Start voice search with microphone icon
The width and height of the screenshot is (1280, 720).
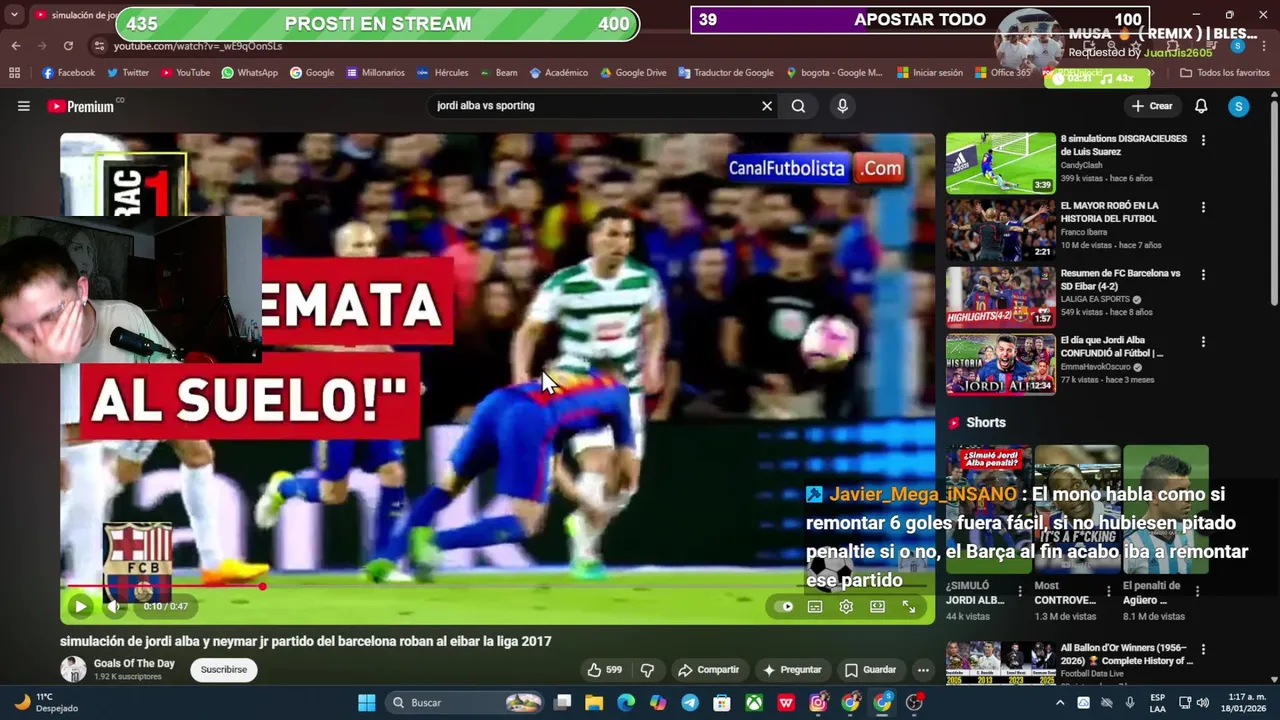tap(842, 106)
